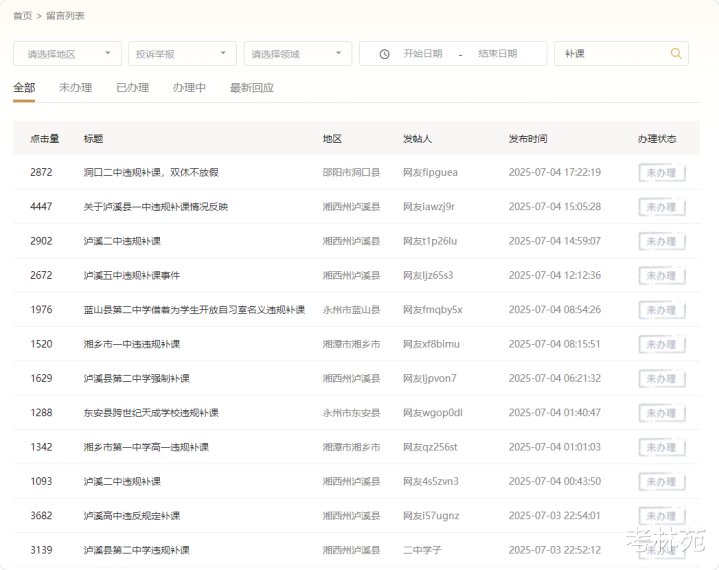Click 未办理 status for 网友4s5zvn3 row

click(x=662, y=482)
